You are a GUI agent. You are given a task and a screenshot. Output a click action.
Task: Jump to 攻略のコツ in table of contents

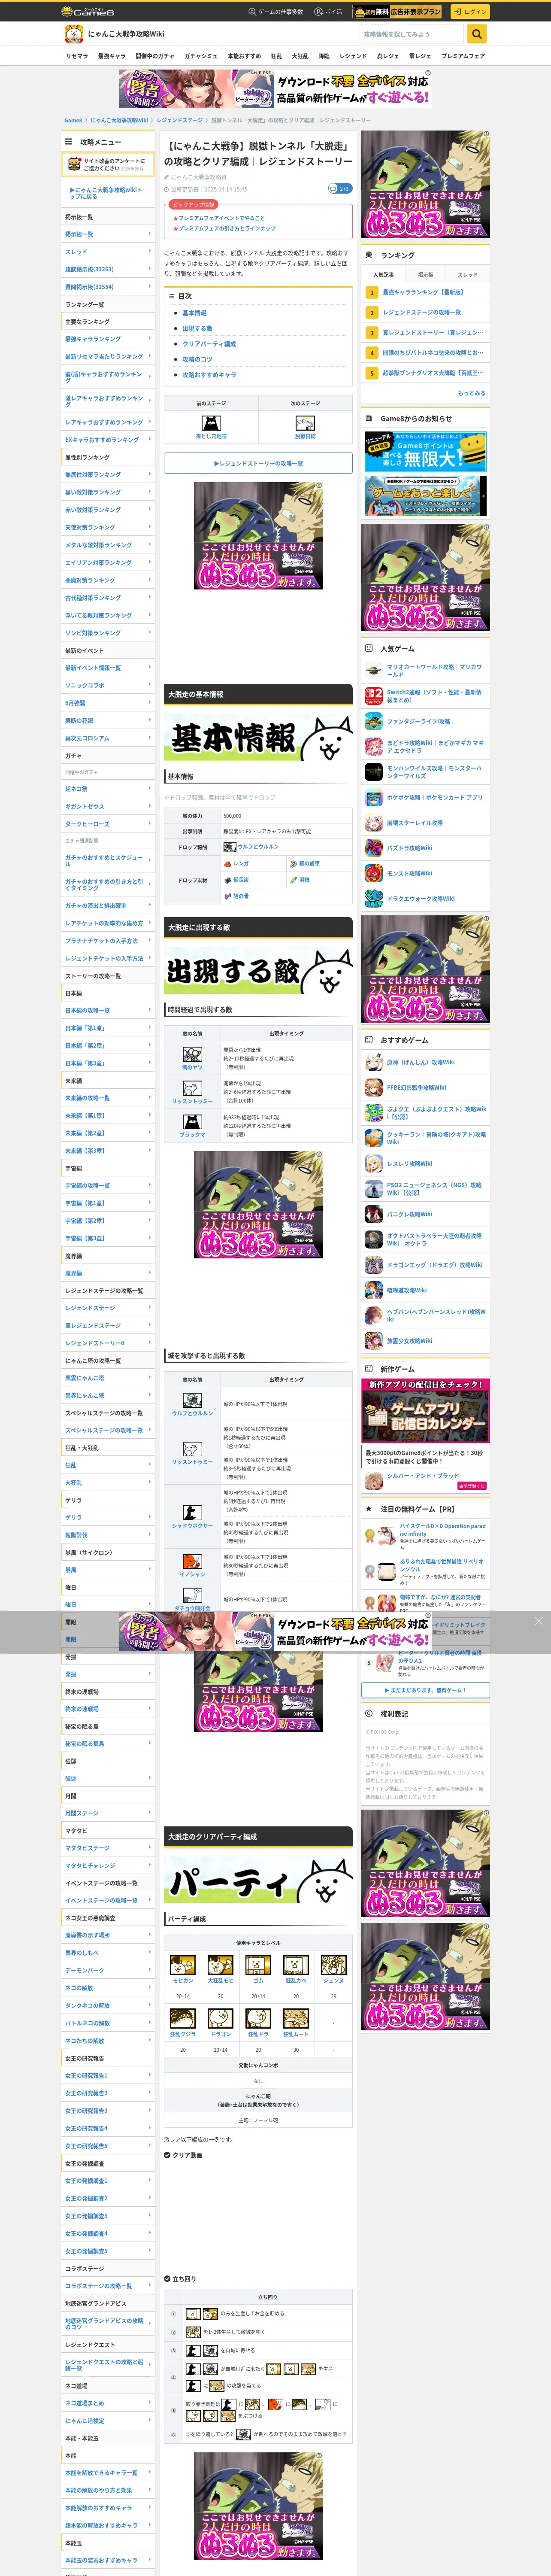[197, 359]
